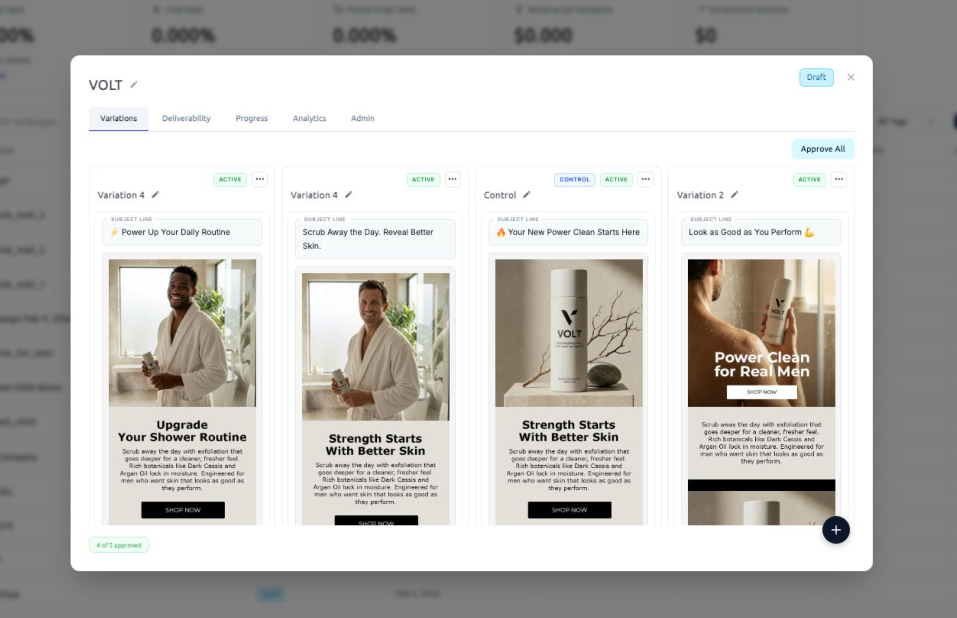Open the Analytics tab
Viewport: 957px width, 618px height.
(x=309, y=118)
